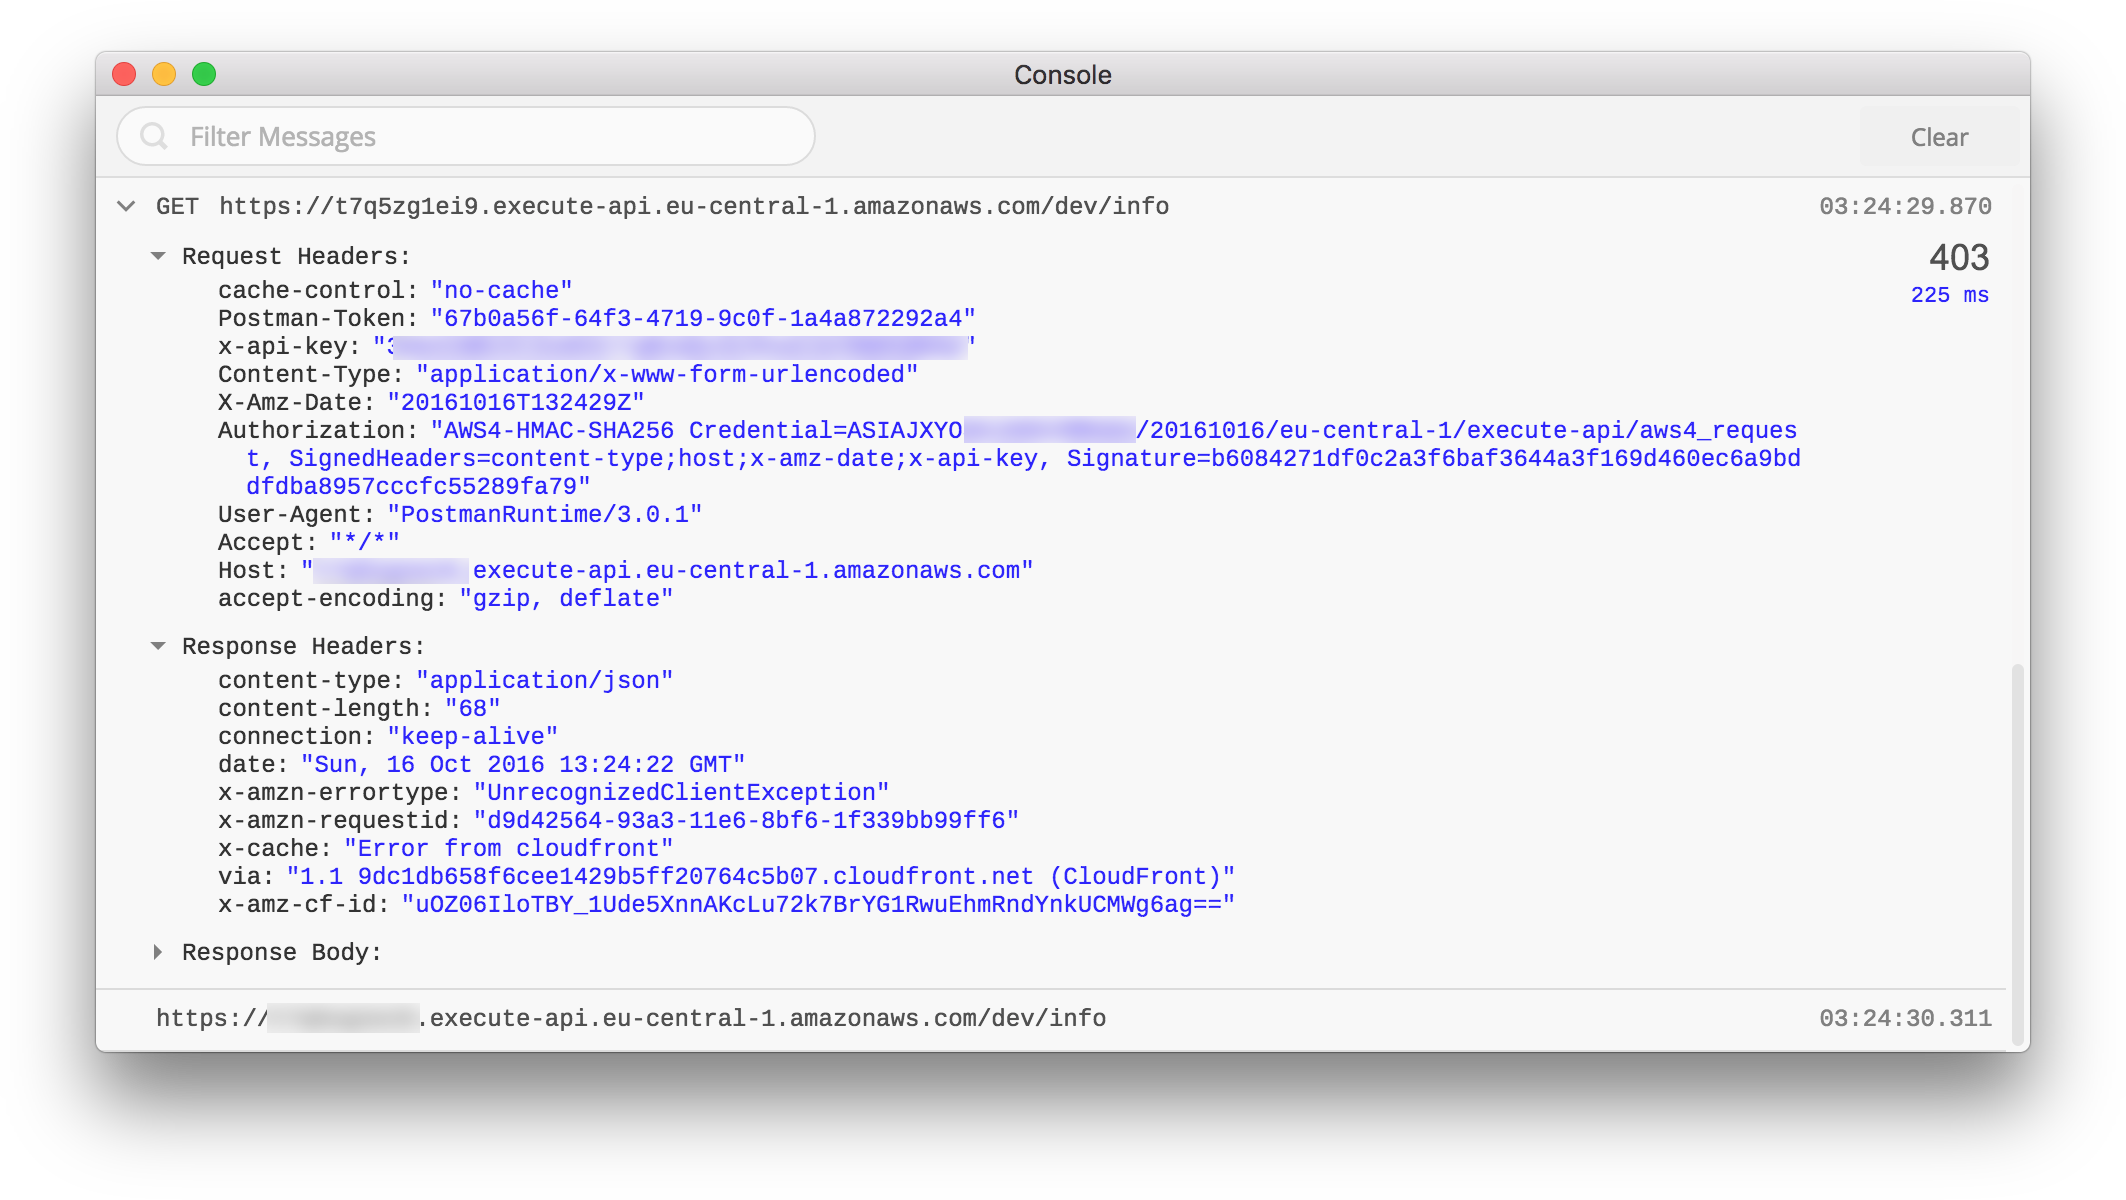2126x1200 pixels.
Task: Expand the Response Body section
Action: click(158, 952)
